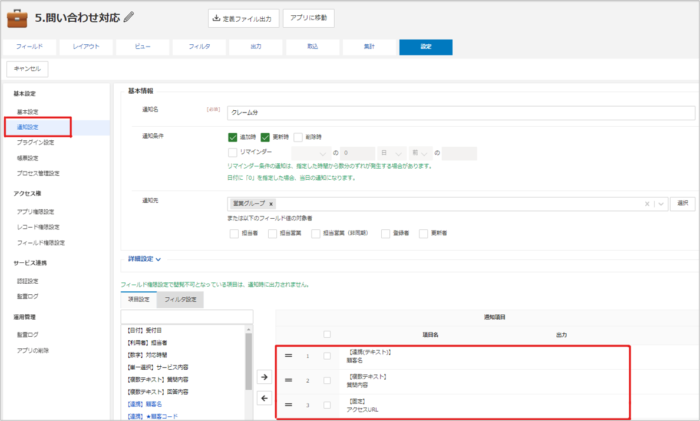
Task: Click the pencil edit icon beside app title
Action: (129, 17)
